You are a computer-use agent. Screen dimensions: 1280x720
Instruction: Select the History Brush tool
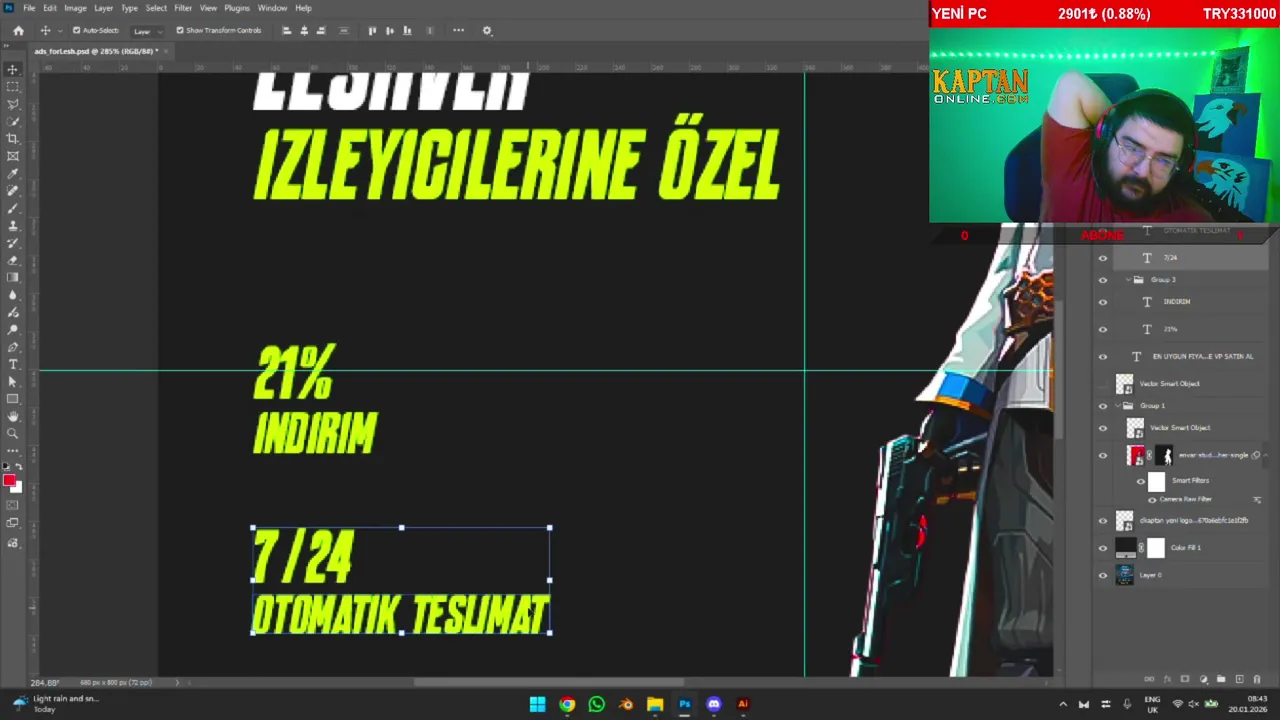pos(13,243)
